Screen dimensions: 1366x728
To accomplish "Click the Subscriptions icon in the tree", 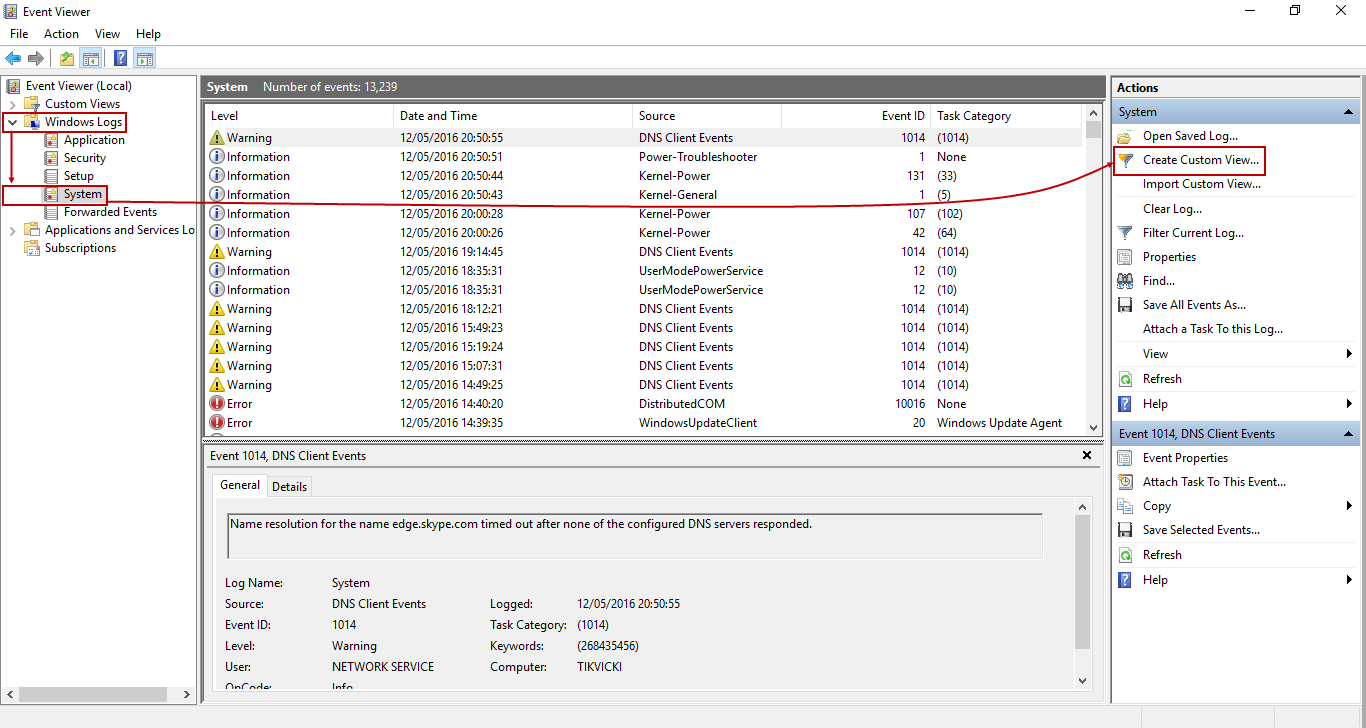I will 33,248.
